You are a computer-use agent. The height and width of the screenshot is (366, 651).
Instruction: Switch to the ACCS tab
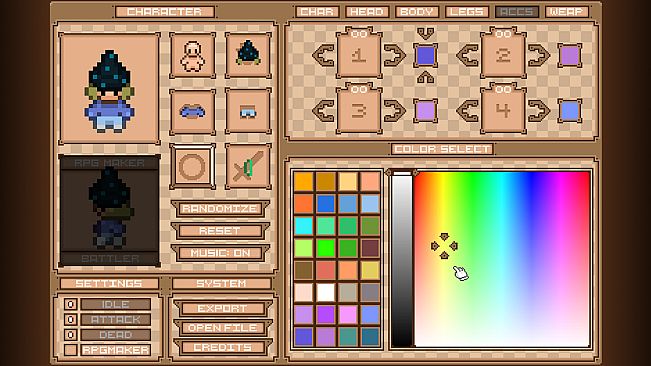point(517,12)
